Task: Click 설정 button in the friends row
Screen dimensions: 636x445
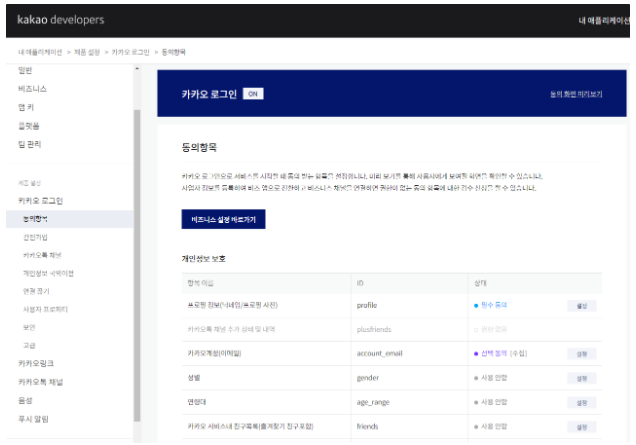Action: tap(582, 427)
